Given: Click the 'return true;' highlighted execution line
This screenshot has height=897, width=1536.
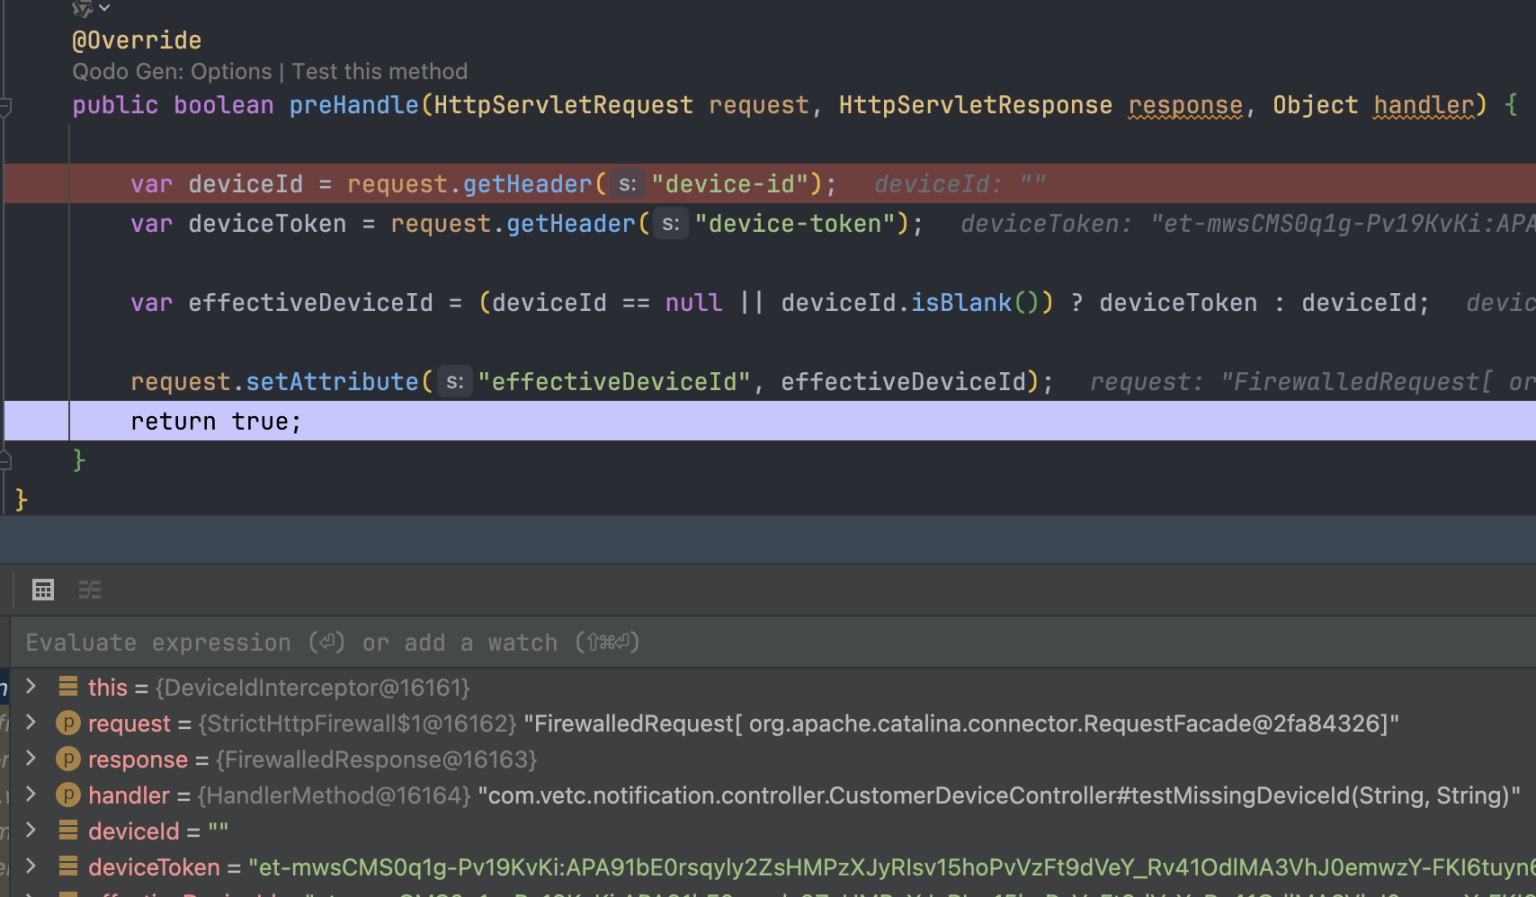Looking at the screenshot, I should pyautogui.click(x=215, y=422).
